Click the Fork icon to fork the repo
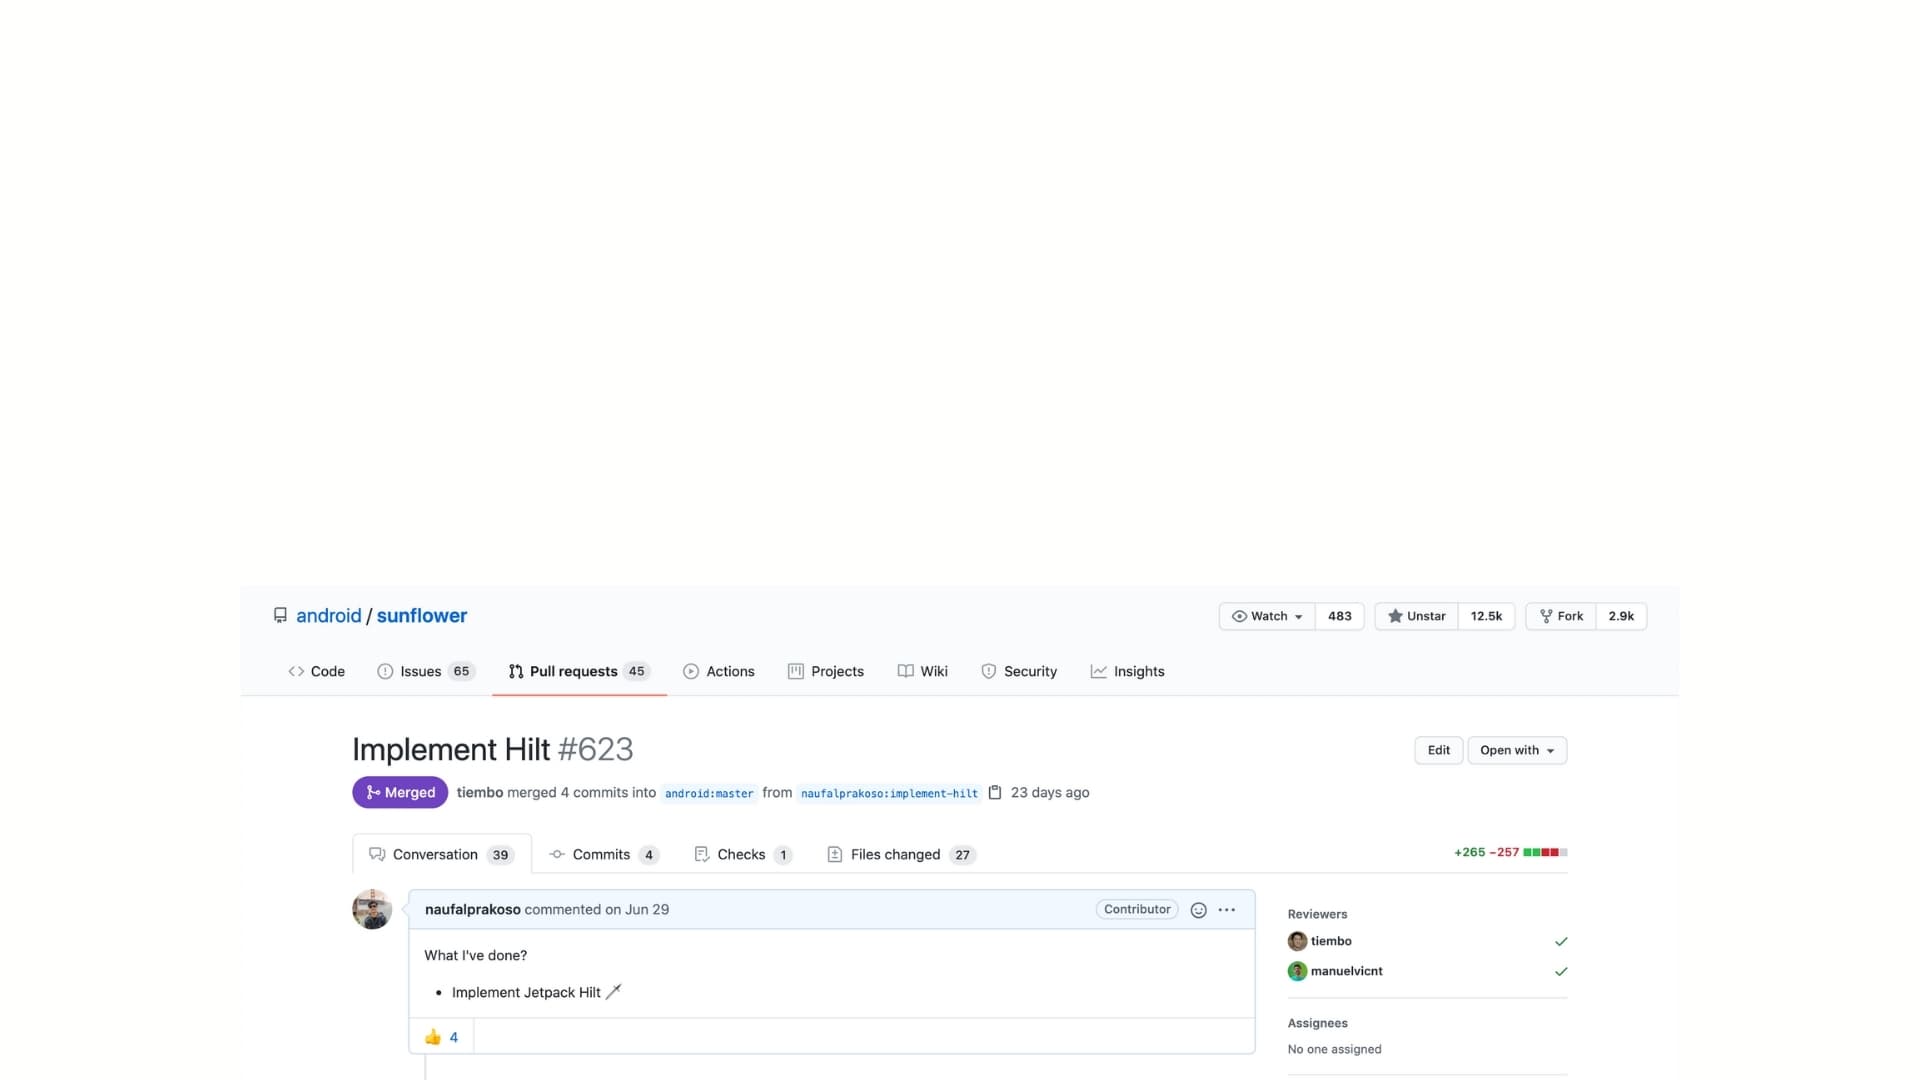Screen dimensions: 1920x1080 click(1546, 616)
